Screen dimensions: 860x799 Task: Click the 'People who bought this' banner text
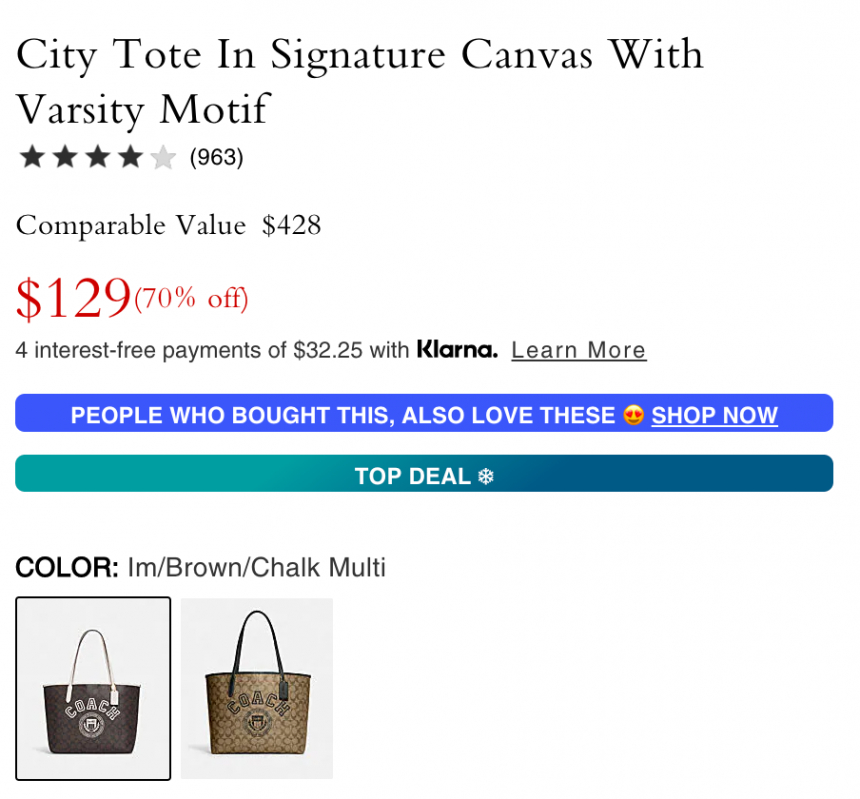point(342,415)
